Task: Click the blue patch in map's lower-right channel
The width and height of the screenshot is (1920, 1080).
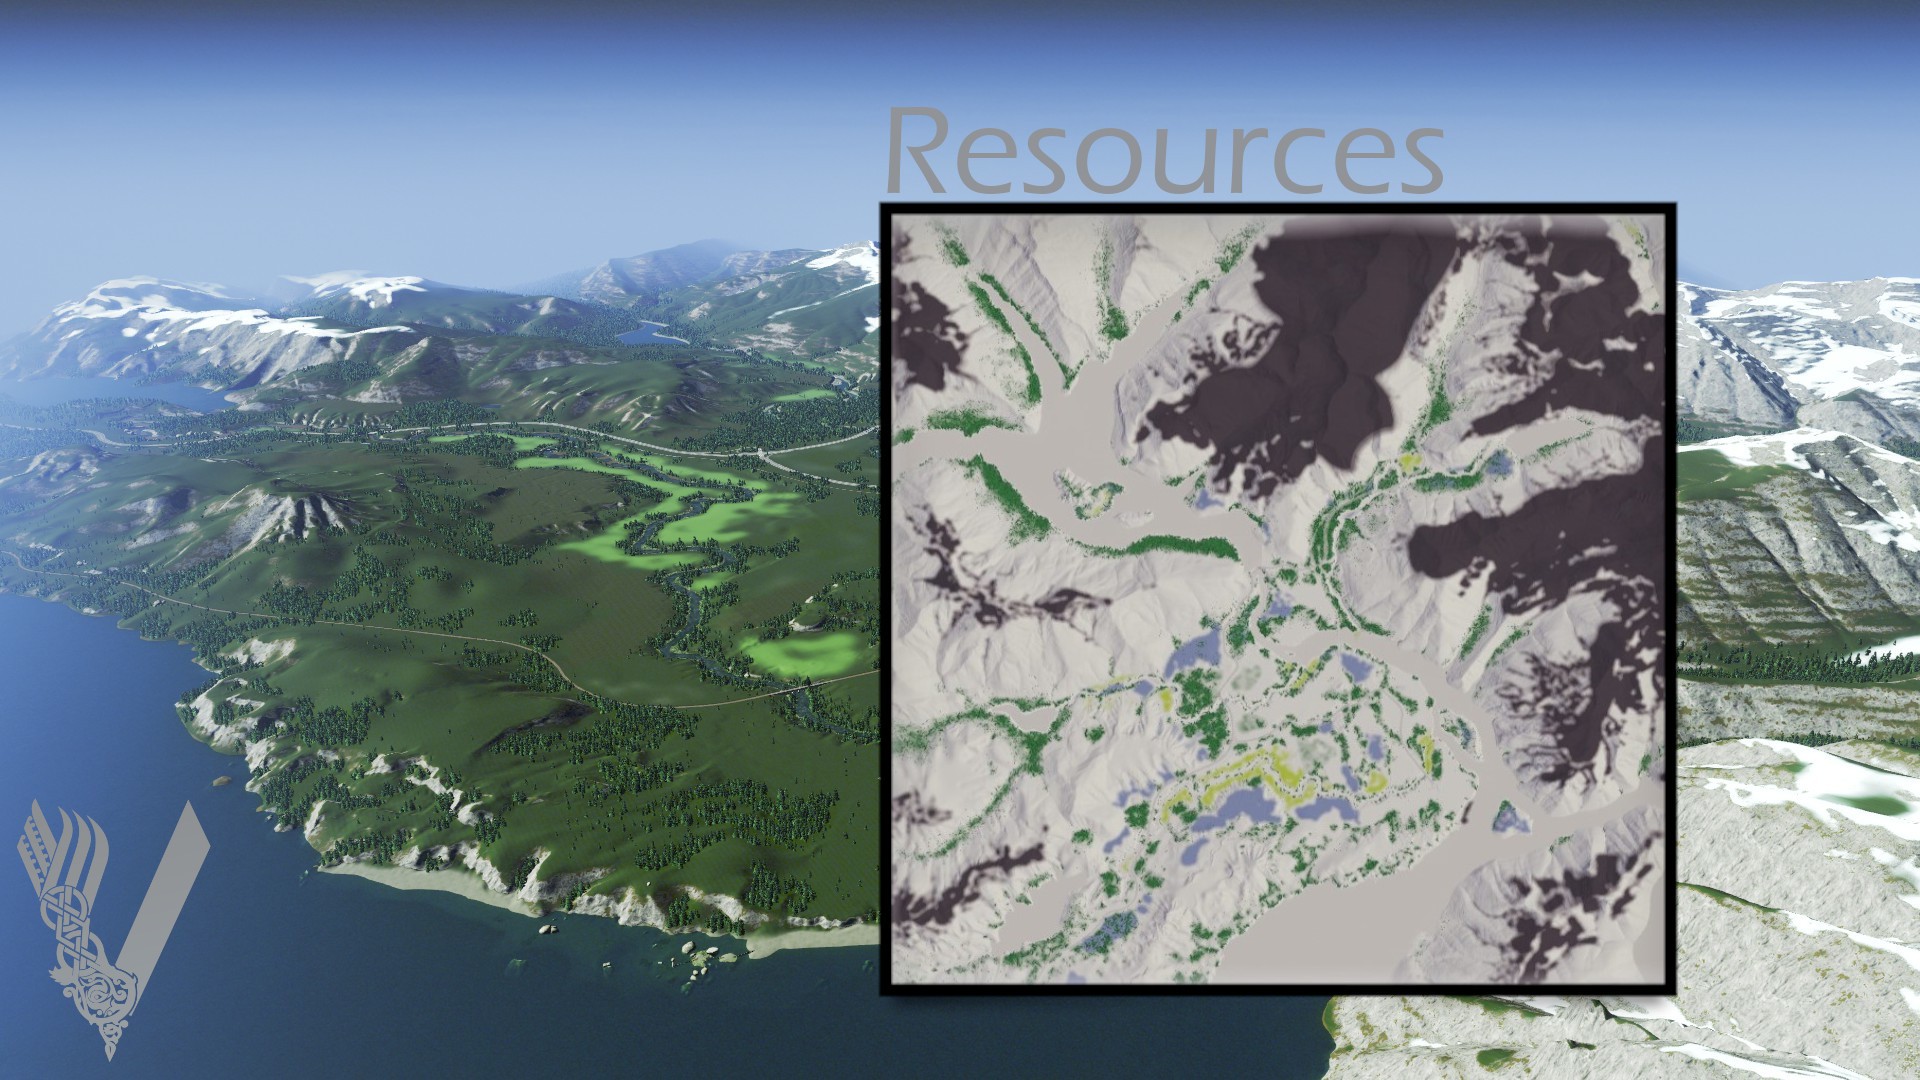Action: click(1510, 818)
